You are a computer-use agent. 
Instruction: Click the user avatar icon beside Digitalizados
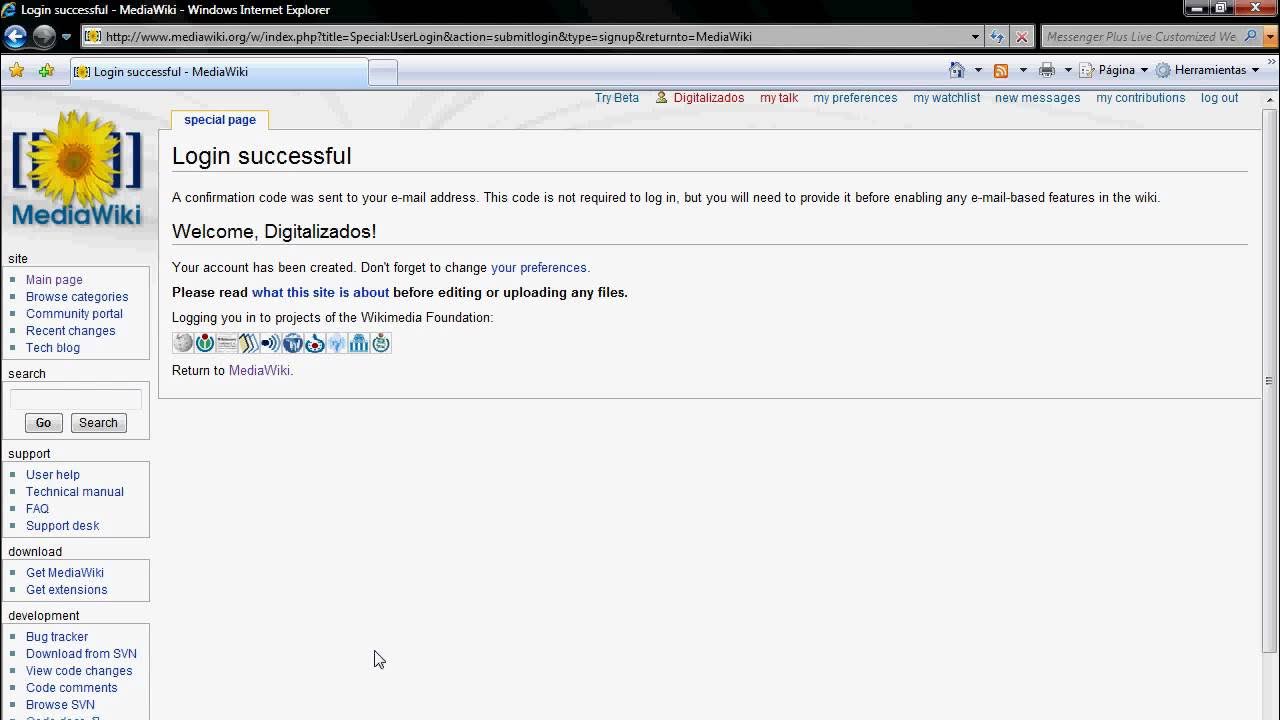click(x=661, y=98)
